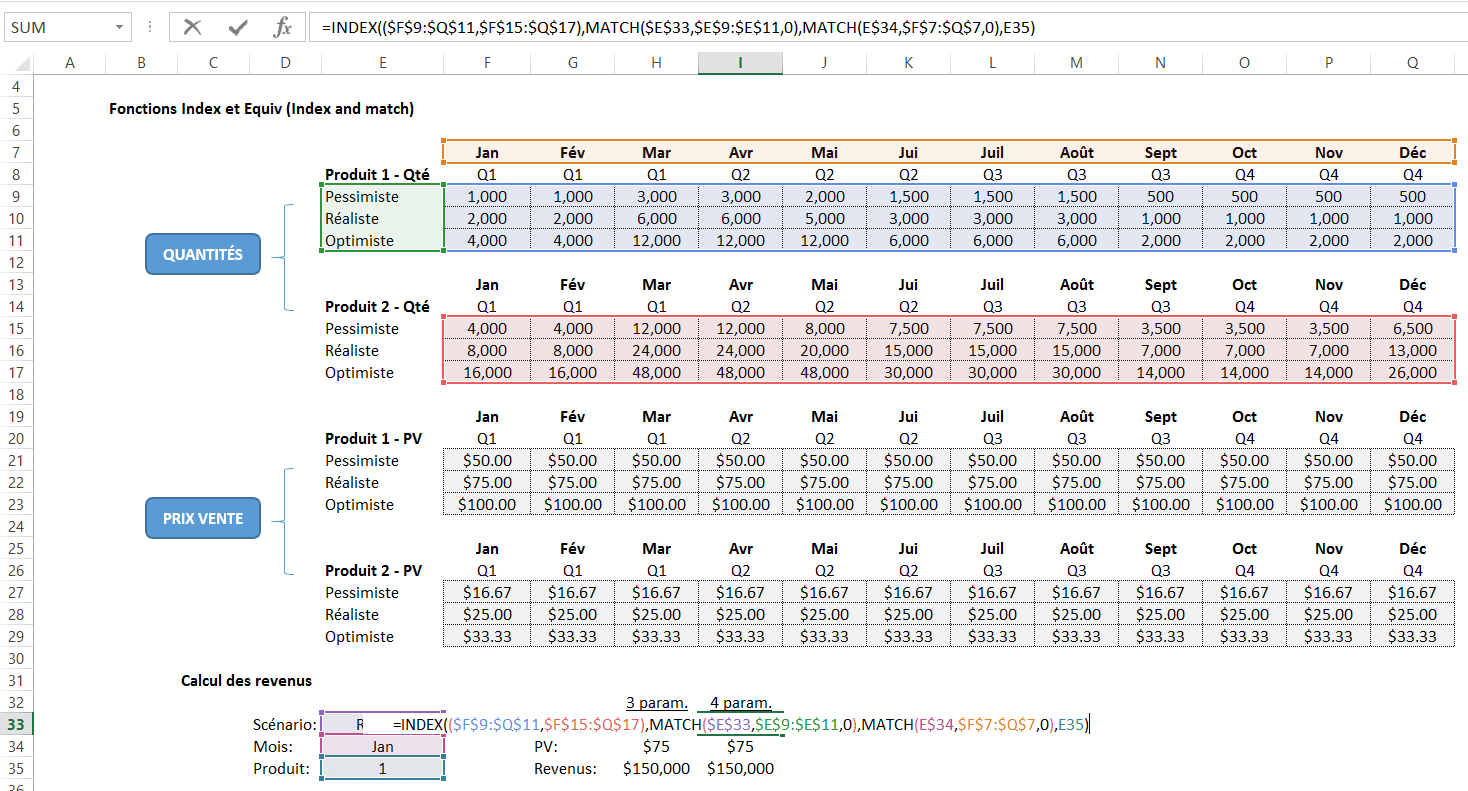Viewport: 1468px width, 791px height.
Task: Select row 33 header
Action: click(x=16, y=724)
